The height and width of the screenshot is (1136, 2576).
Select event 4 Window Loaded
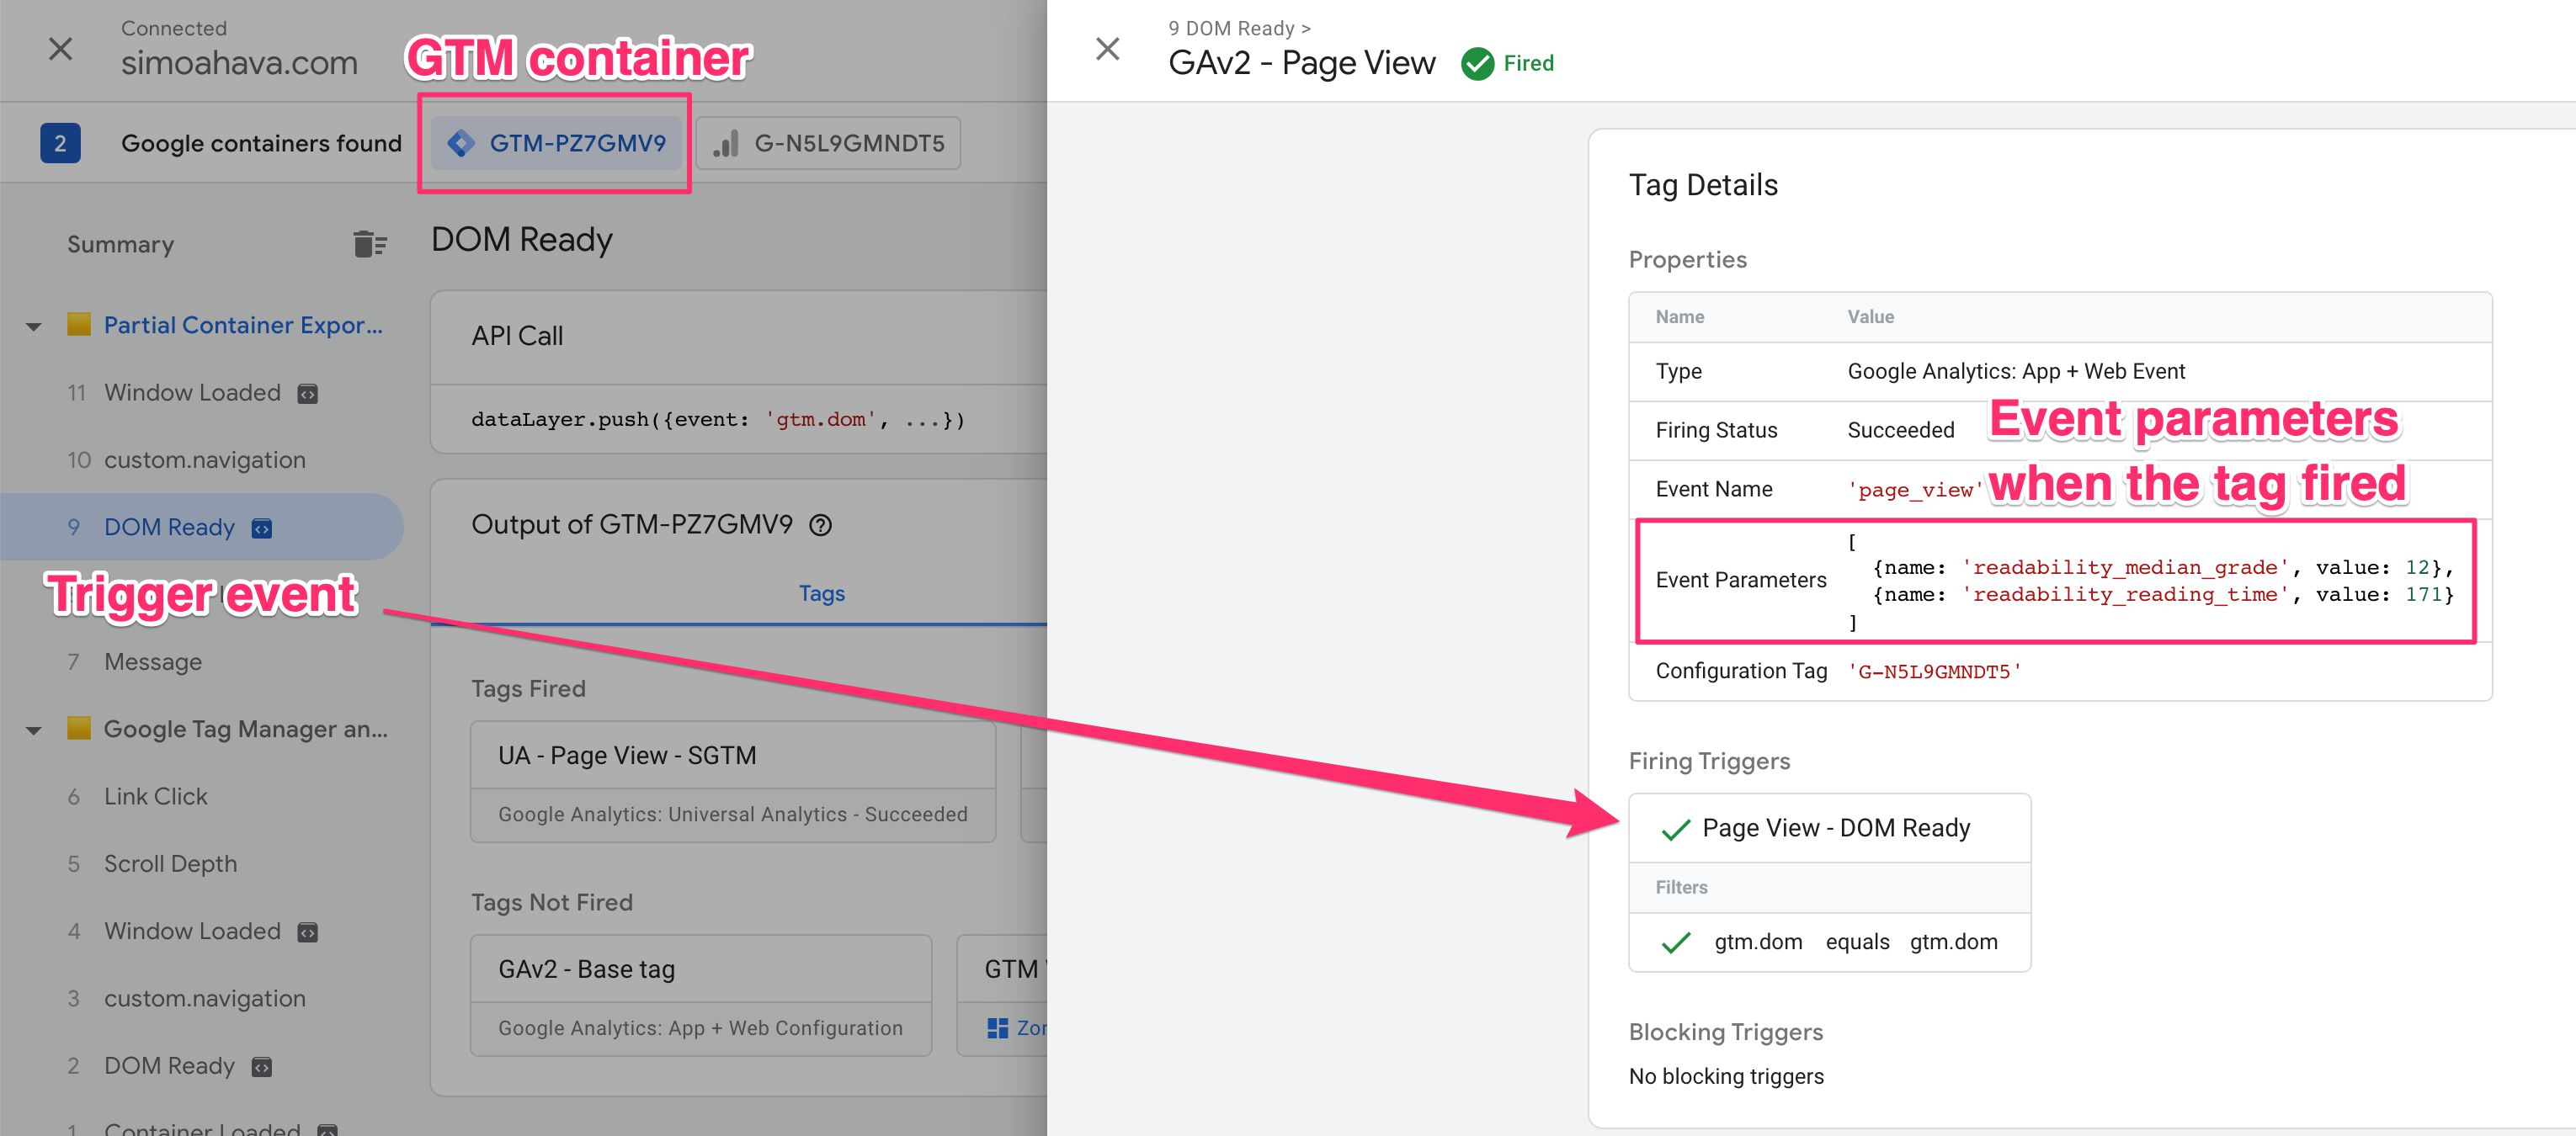coord(192,931)
